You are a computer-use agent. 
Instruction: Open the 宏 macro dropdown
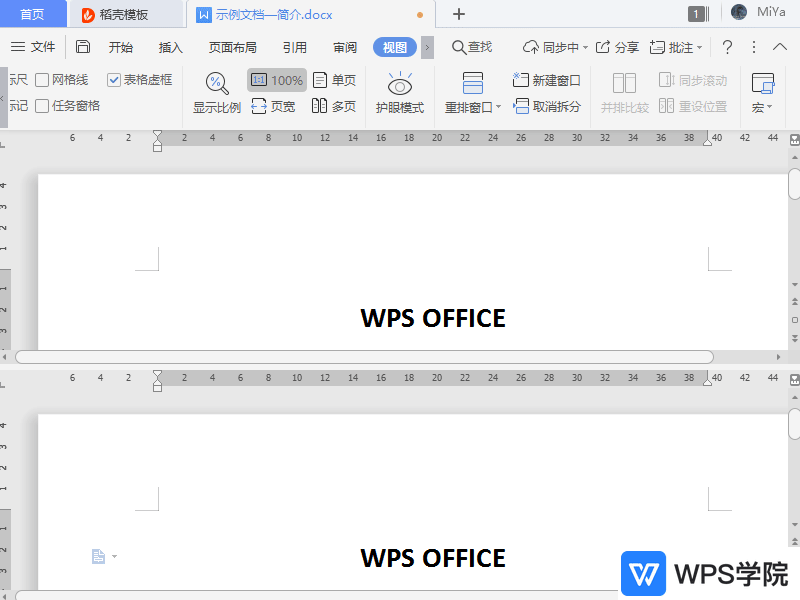(x=762, y=107)
